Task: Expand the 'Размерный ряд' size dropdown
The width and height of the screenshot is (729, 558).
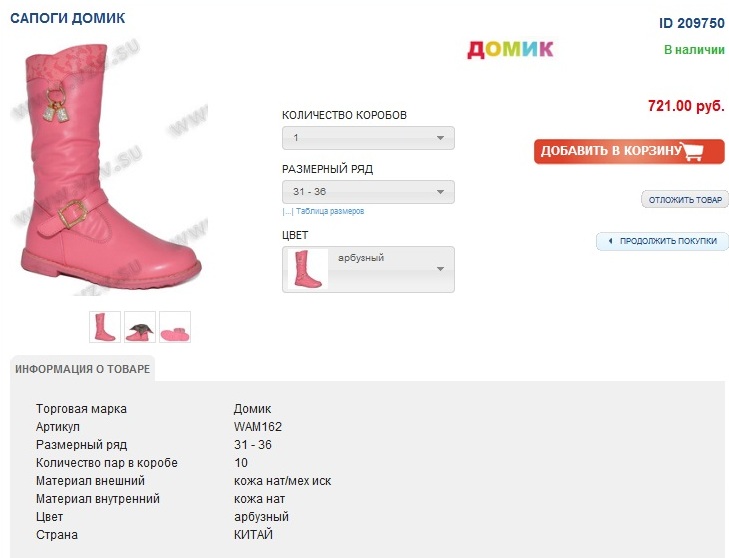Action: tap(368, 192)
